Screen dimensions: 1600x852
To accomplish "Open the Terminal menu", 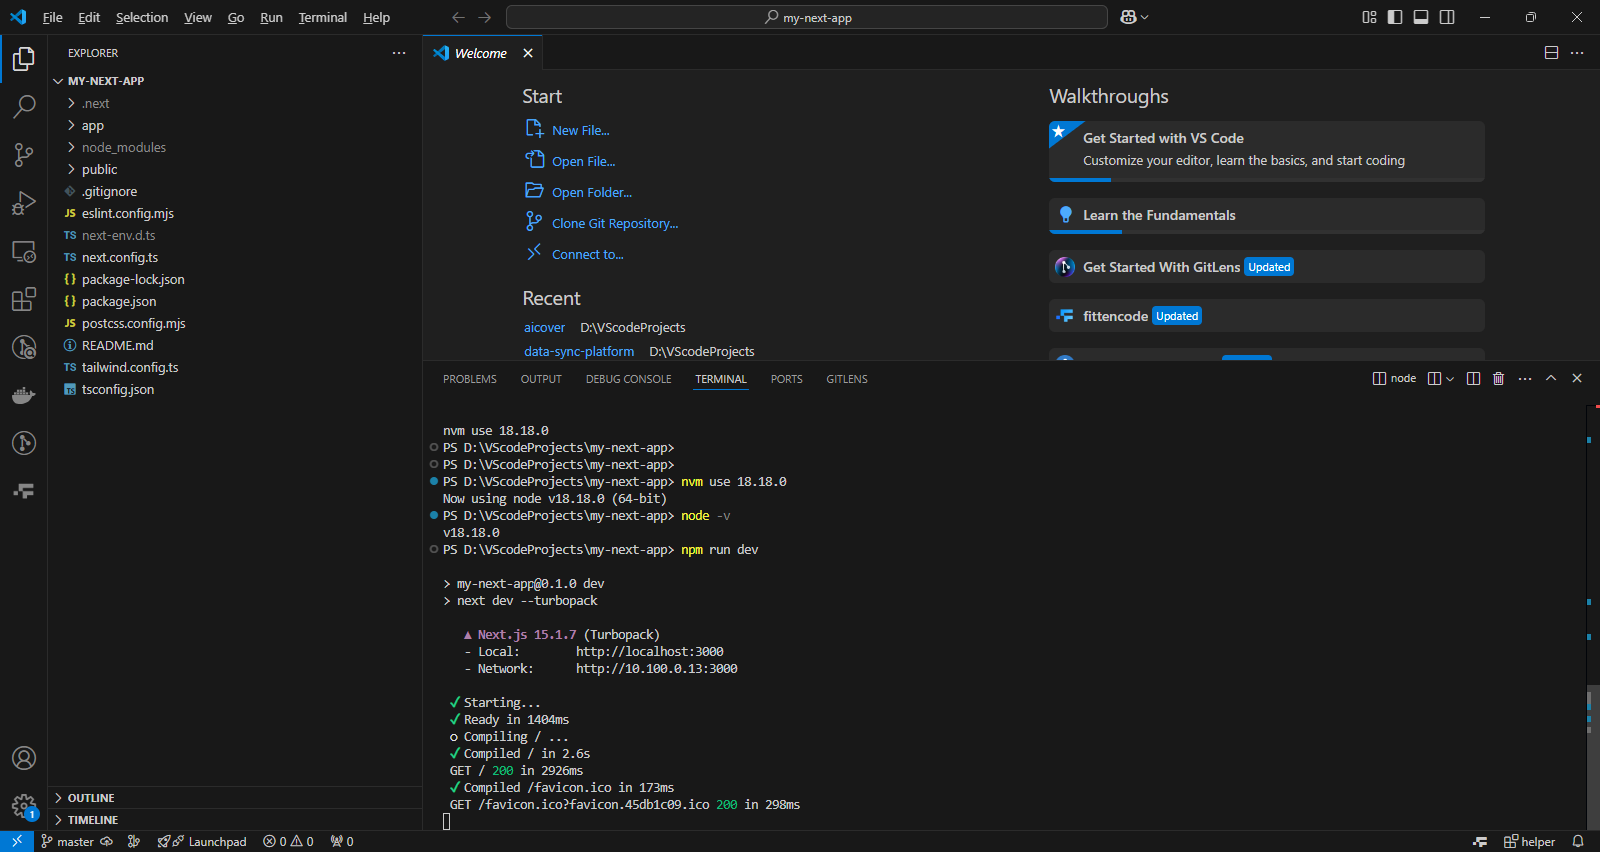I will click(x=322, y=17).
